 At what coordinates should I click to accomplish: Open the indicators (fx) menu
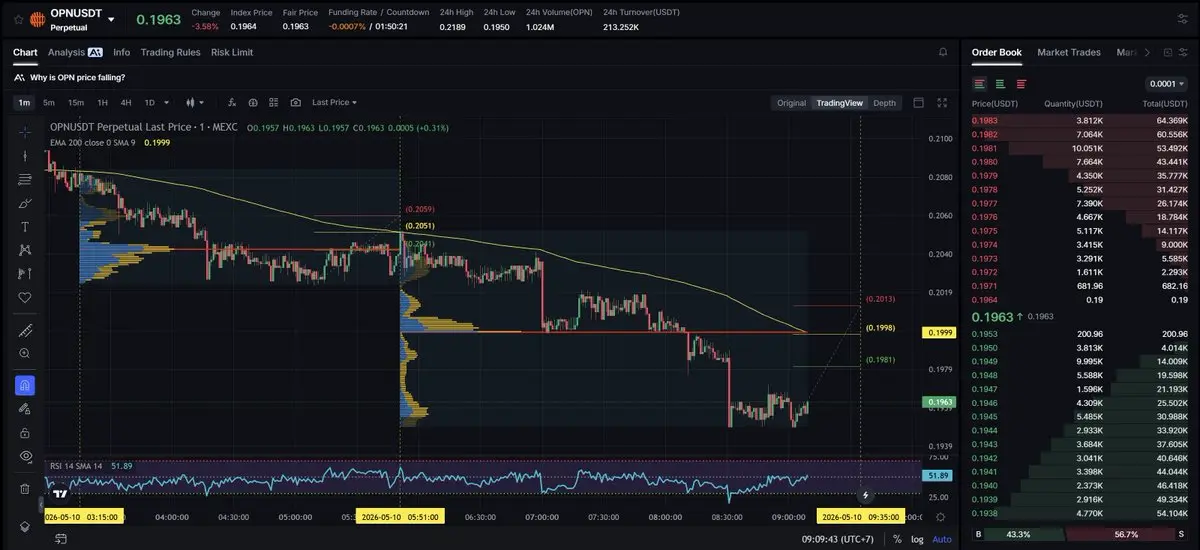pos(231,102)
